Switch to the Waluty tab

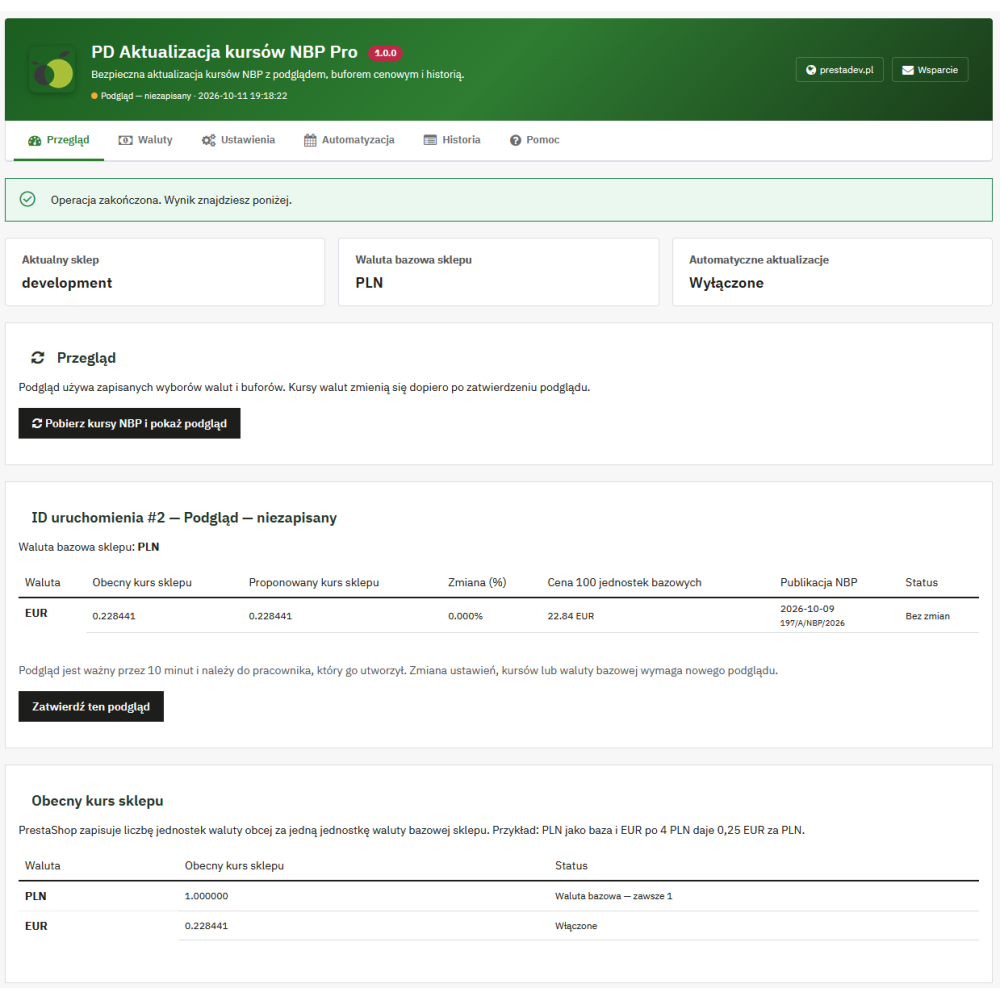point(145,140)
